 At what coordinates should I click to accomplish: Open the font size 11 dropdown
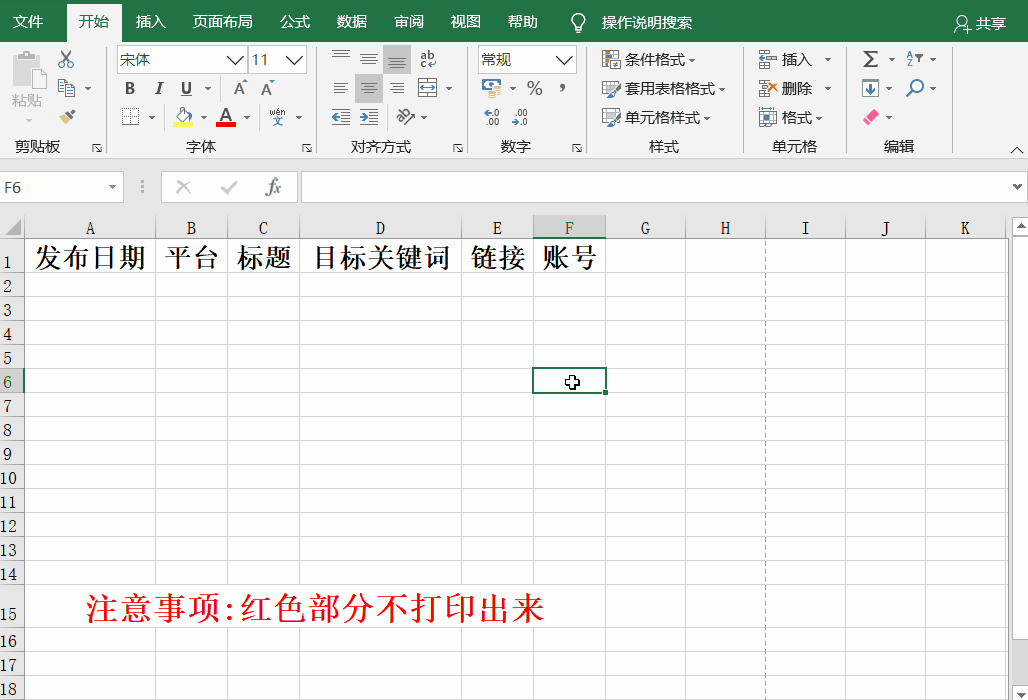(x=294, y=60)
